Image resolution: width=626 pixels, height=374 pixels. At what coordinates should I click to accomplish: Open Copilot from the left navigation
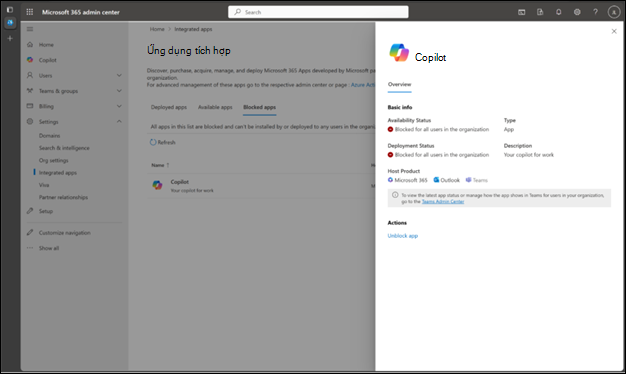tap(48, 60)
